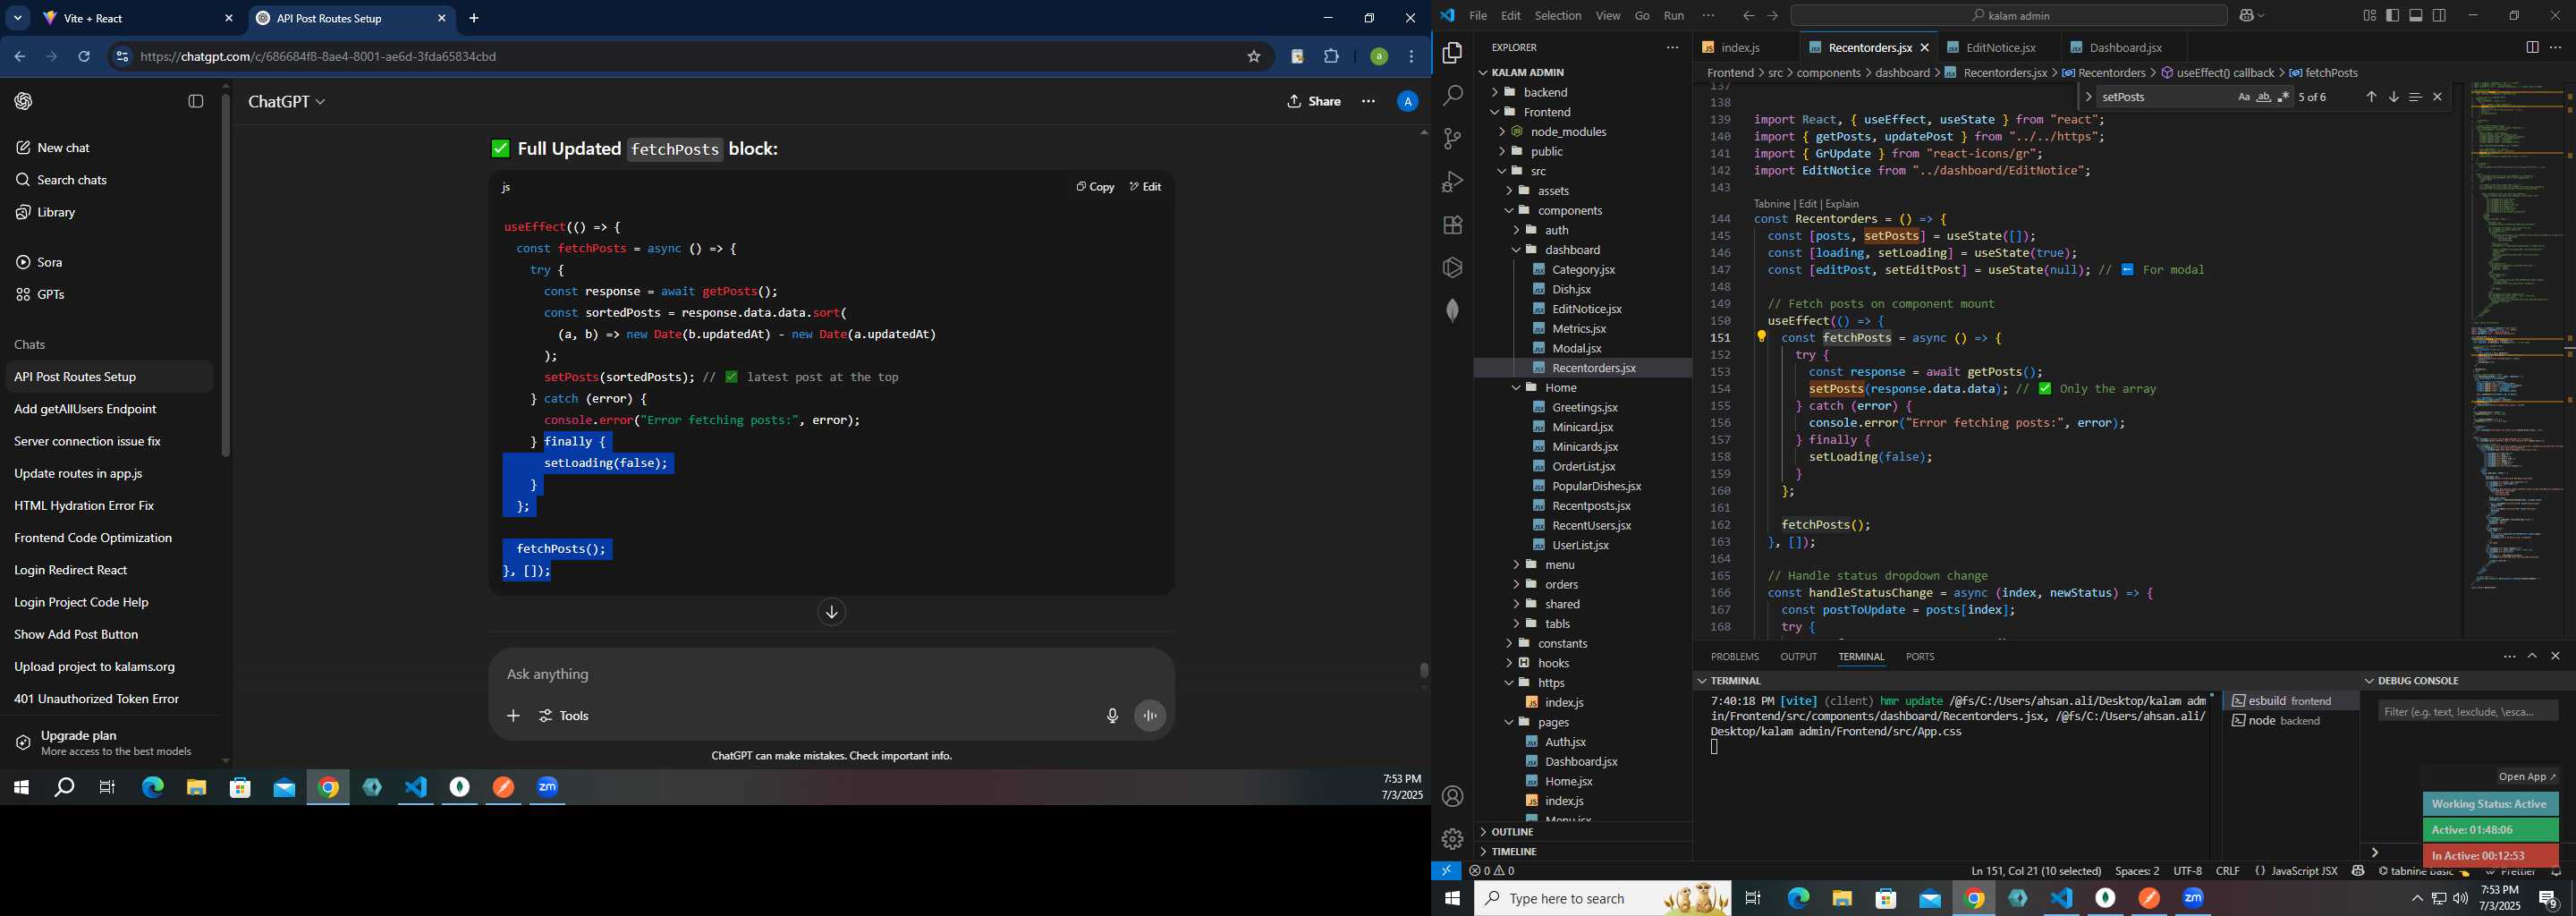Screen dimensions: 2576x916
Task: Open Source Control view in VS Code
Action: click(1452, 139)
